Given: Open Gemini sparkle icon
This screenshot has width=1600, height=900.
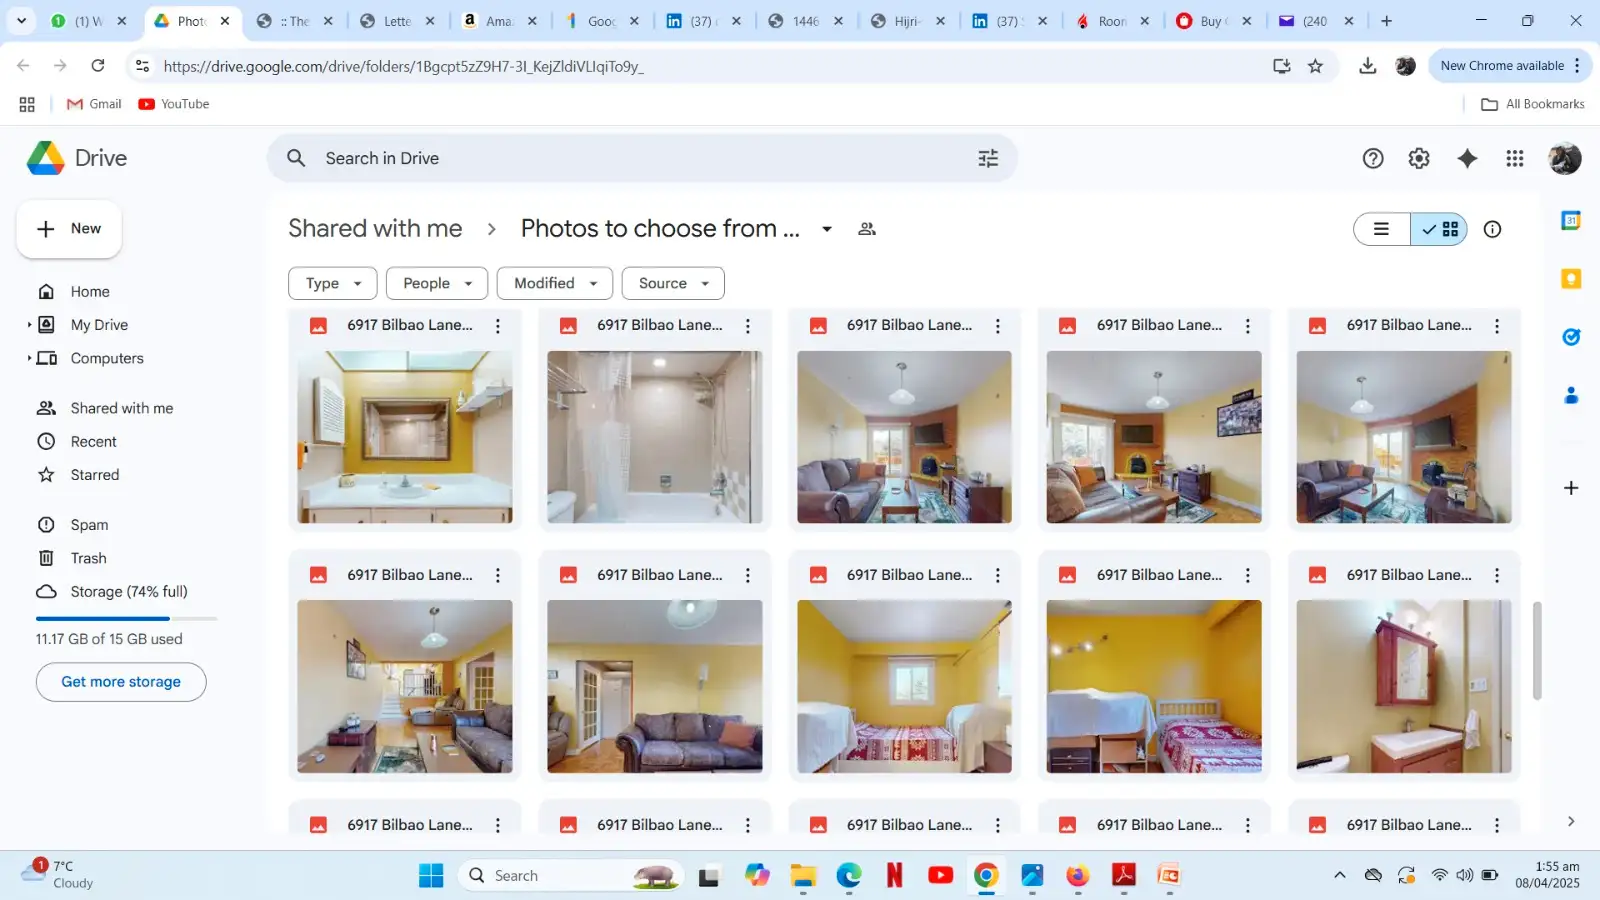Looking at the screenshot, I should (1467, 158).
